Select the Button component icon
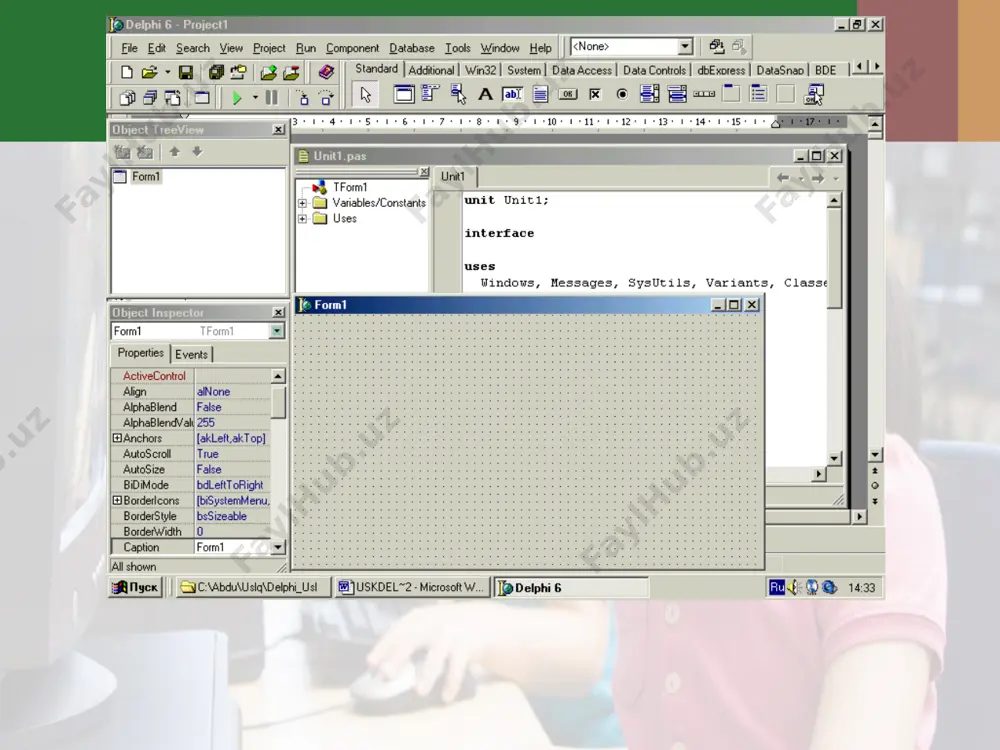The width and height of the screenshot is (1000, 750). [568, 94]
